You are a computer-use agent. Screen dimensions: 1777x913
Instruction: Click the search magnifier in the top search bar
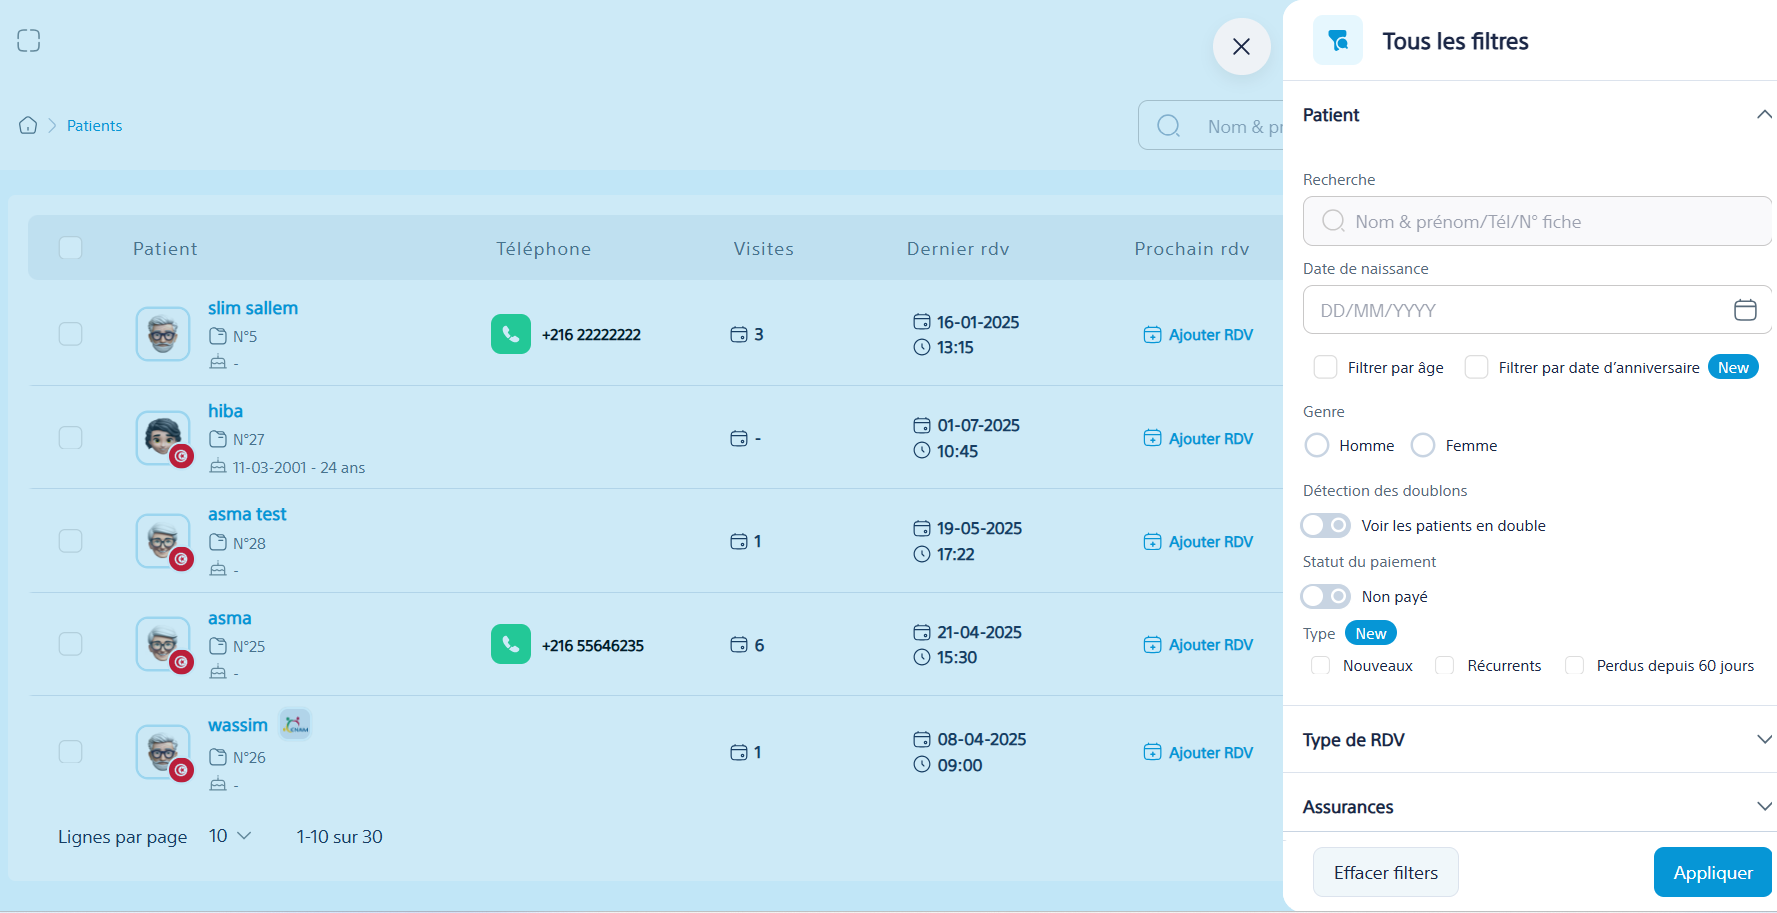coord(1168,126)
